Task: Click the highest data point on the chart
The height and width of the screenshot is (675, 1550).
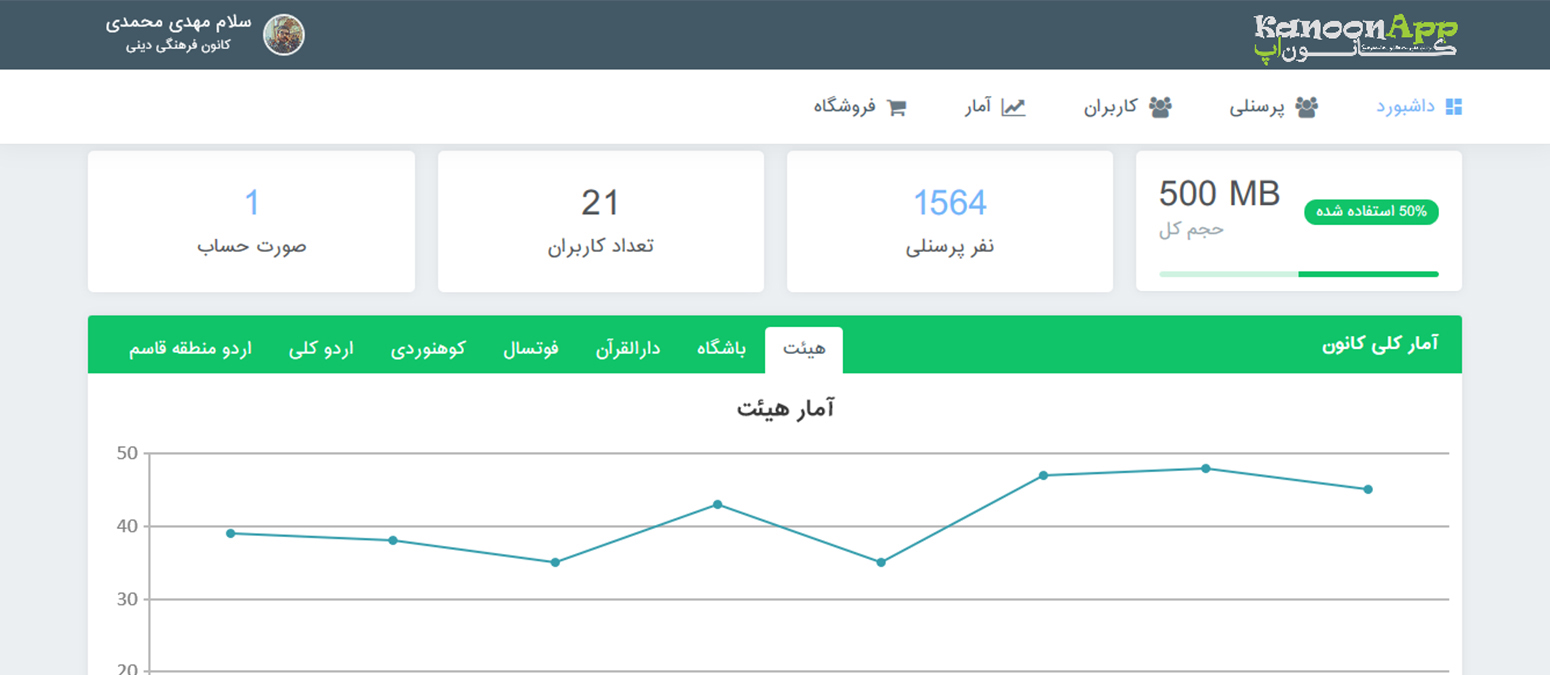Action: (x=1205, y=466)
